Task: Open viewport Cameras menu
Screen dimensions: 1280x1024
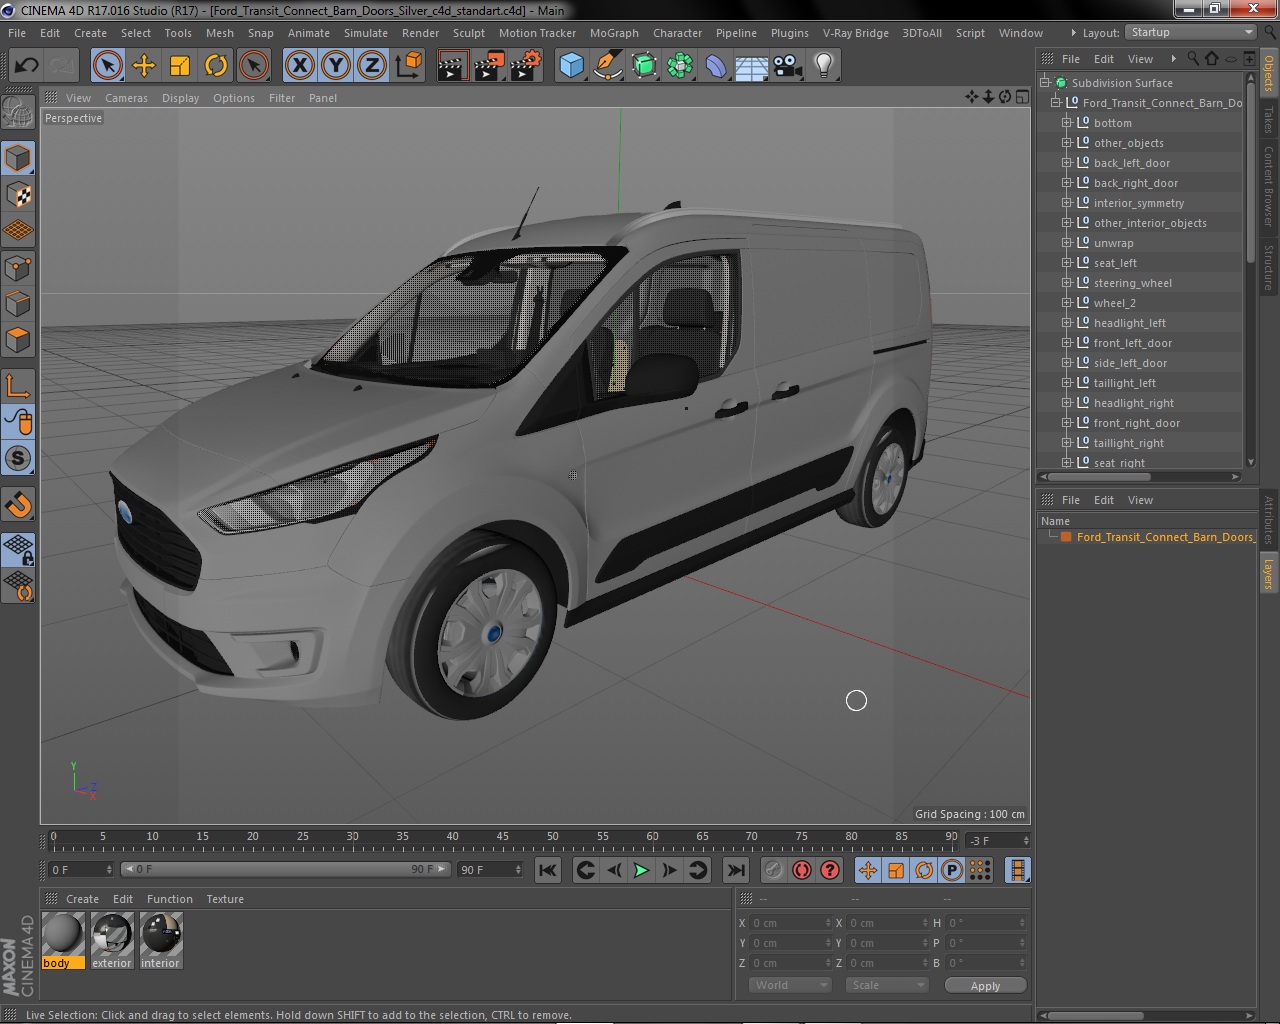Action: pyautogui.click(x=126, y=98)
